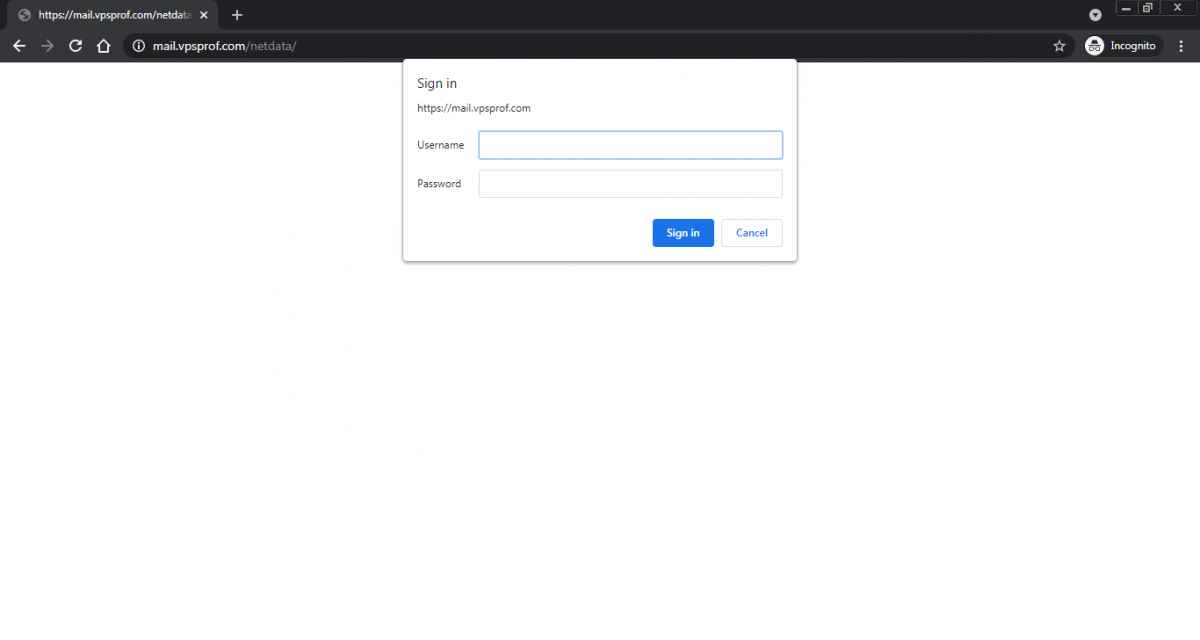Open the tab search dropdown arrow
Screen dimensions: 1200x640
pyautogui.click(x=1095, y=15)
